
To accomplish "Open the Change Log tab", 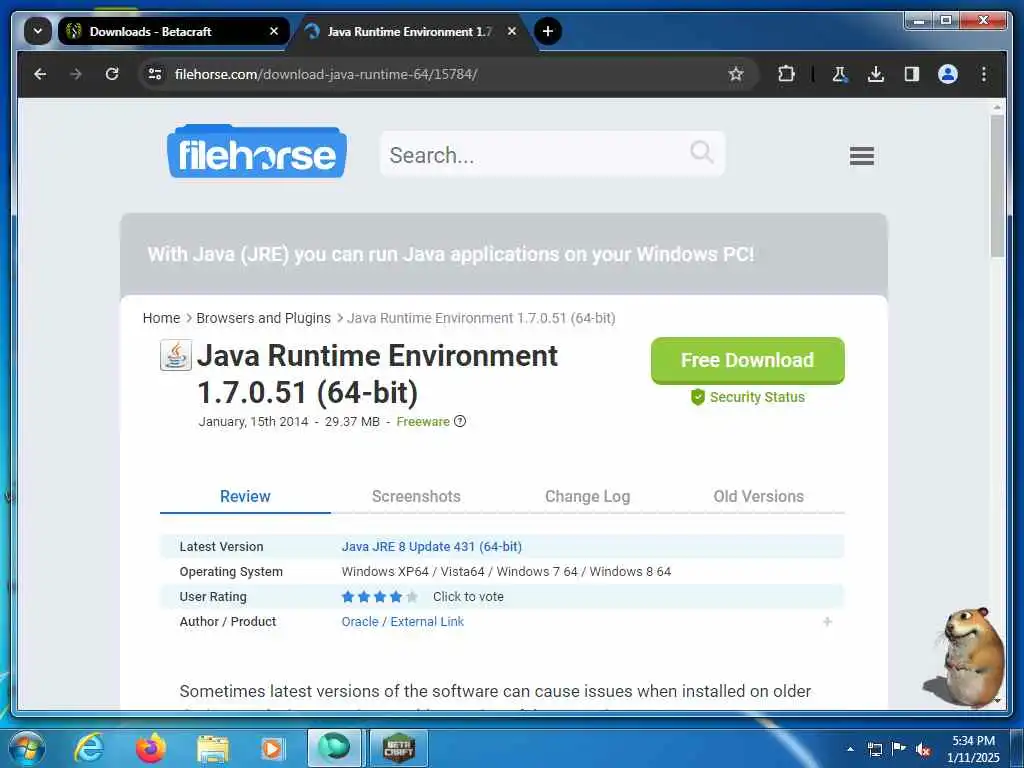I will click(587, 496).
